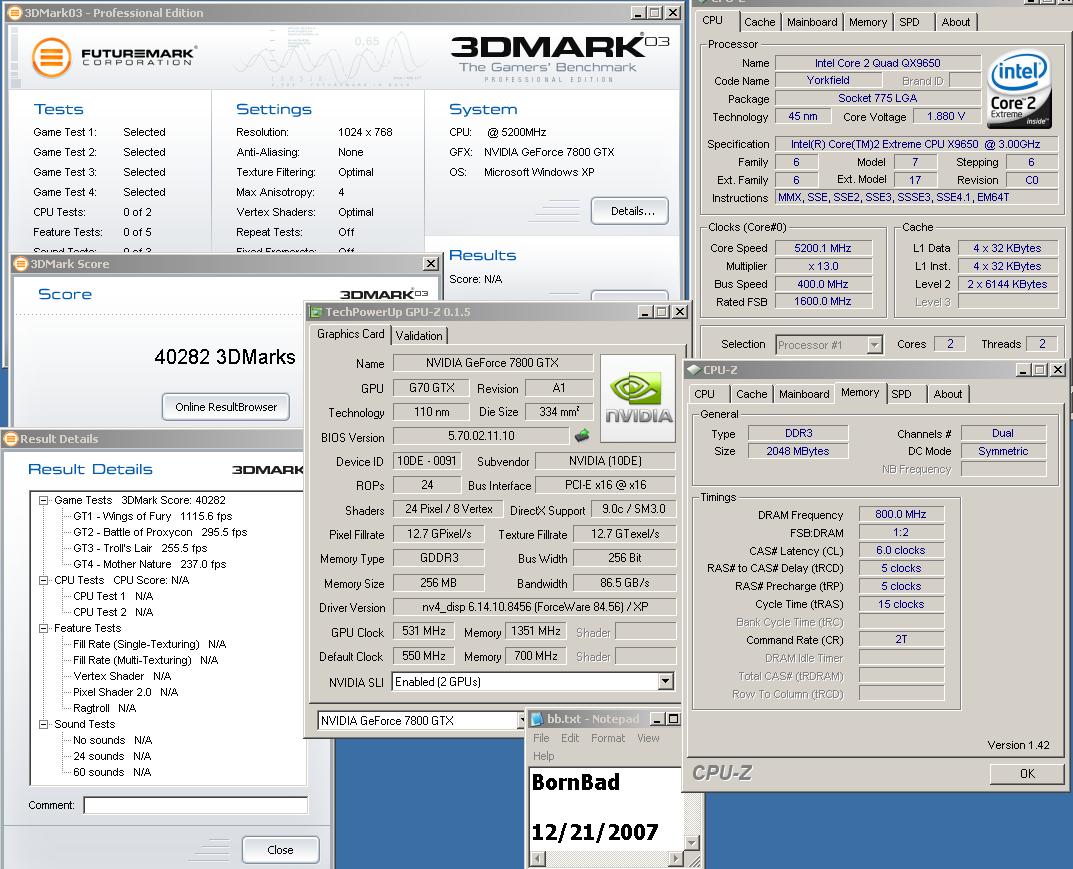
Task: Open the Memory tab in top CPU-Z
Action: click(x=868, y=22)
